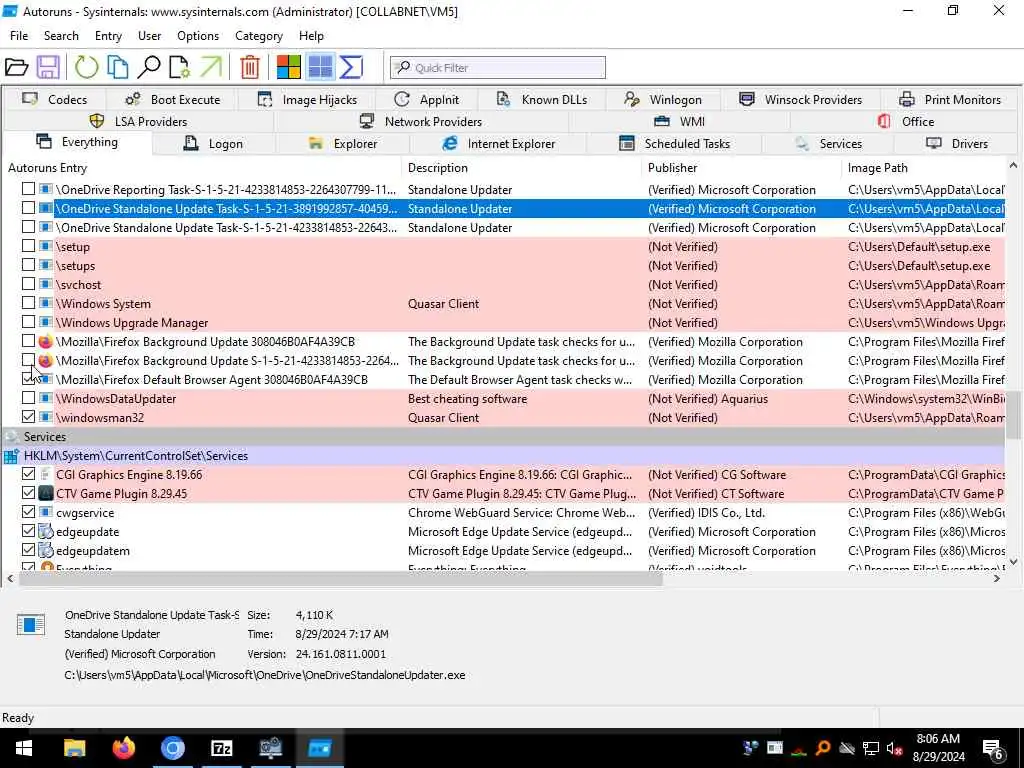Open the Winlogon tab
The image size is (1024, 768).
point(663,99)
